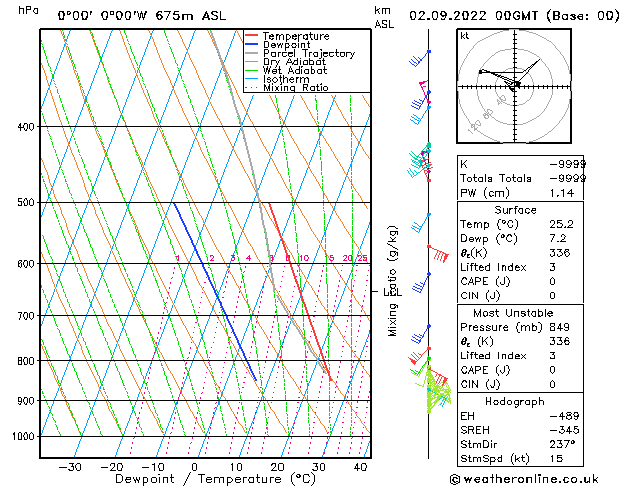Screen dimensions: 629x486
Task: Click the 40 temperature axis label
Action: pos(360,467)
